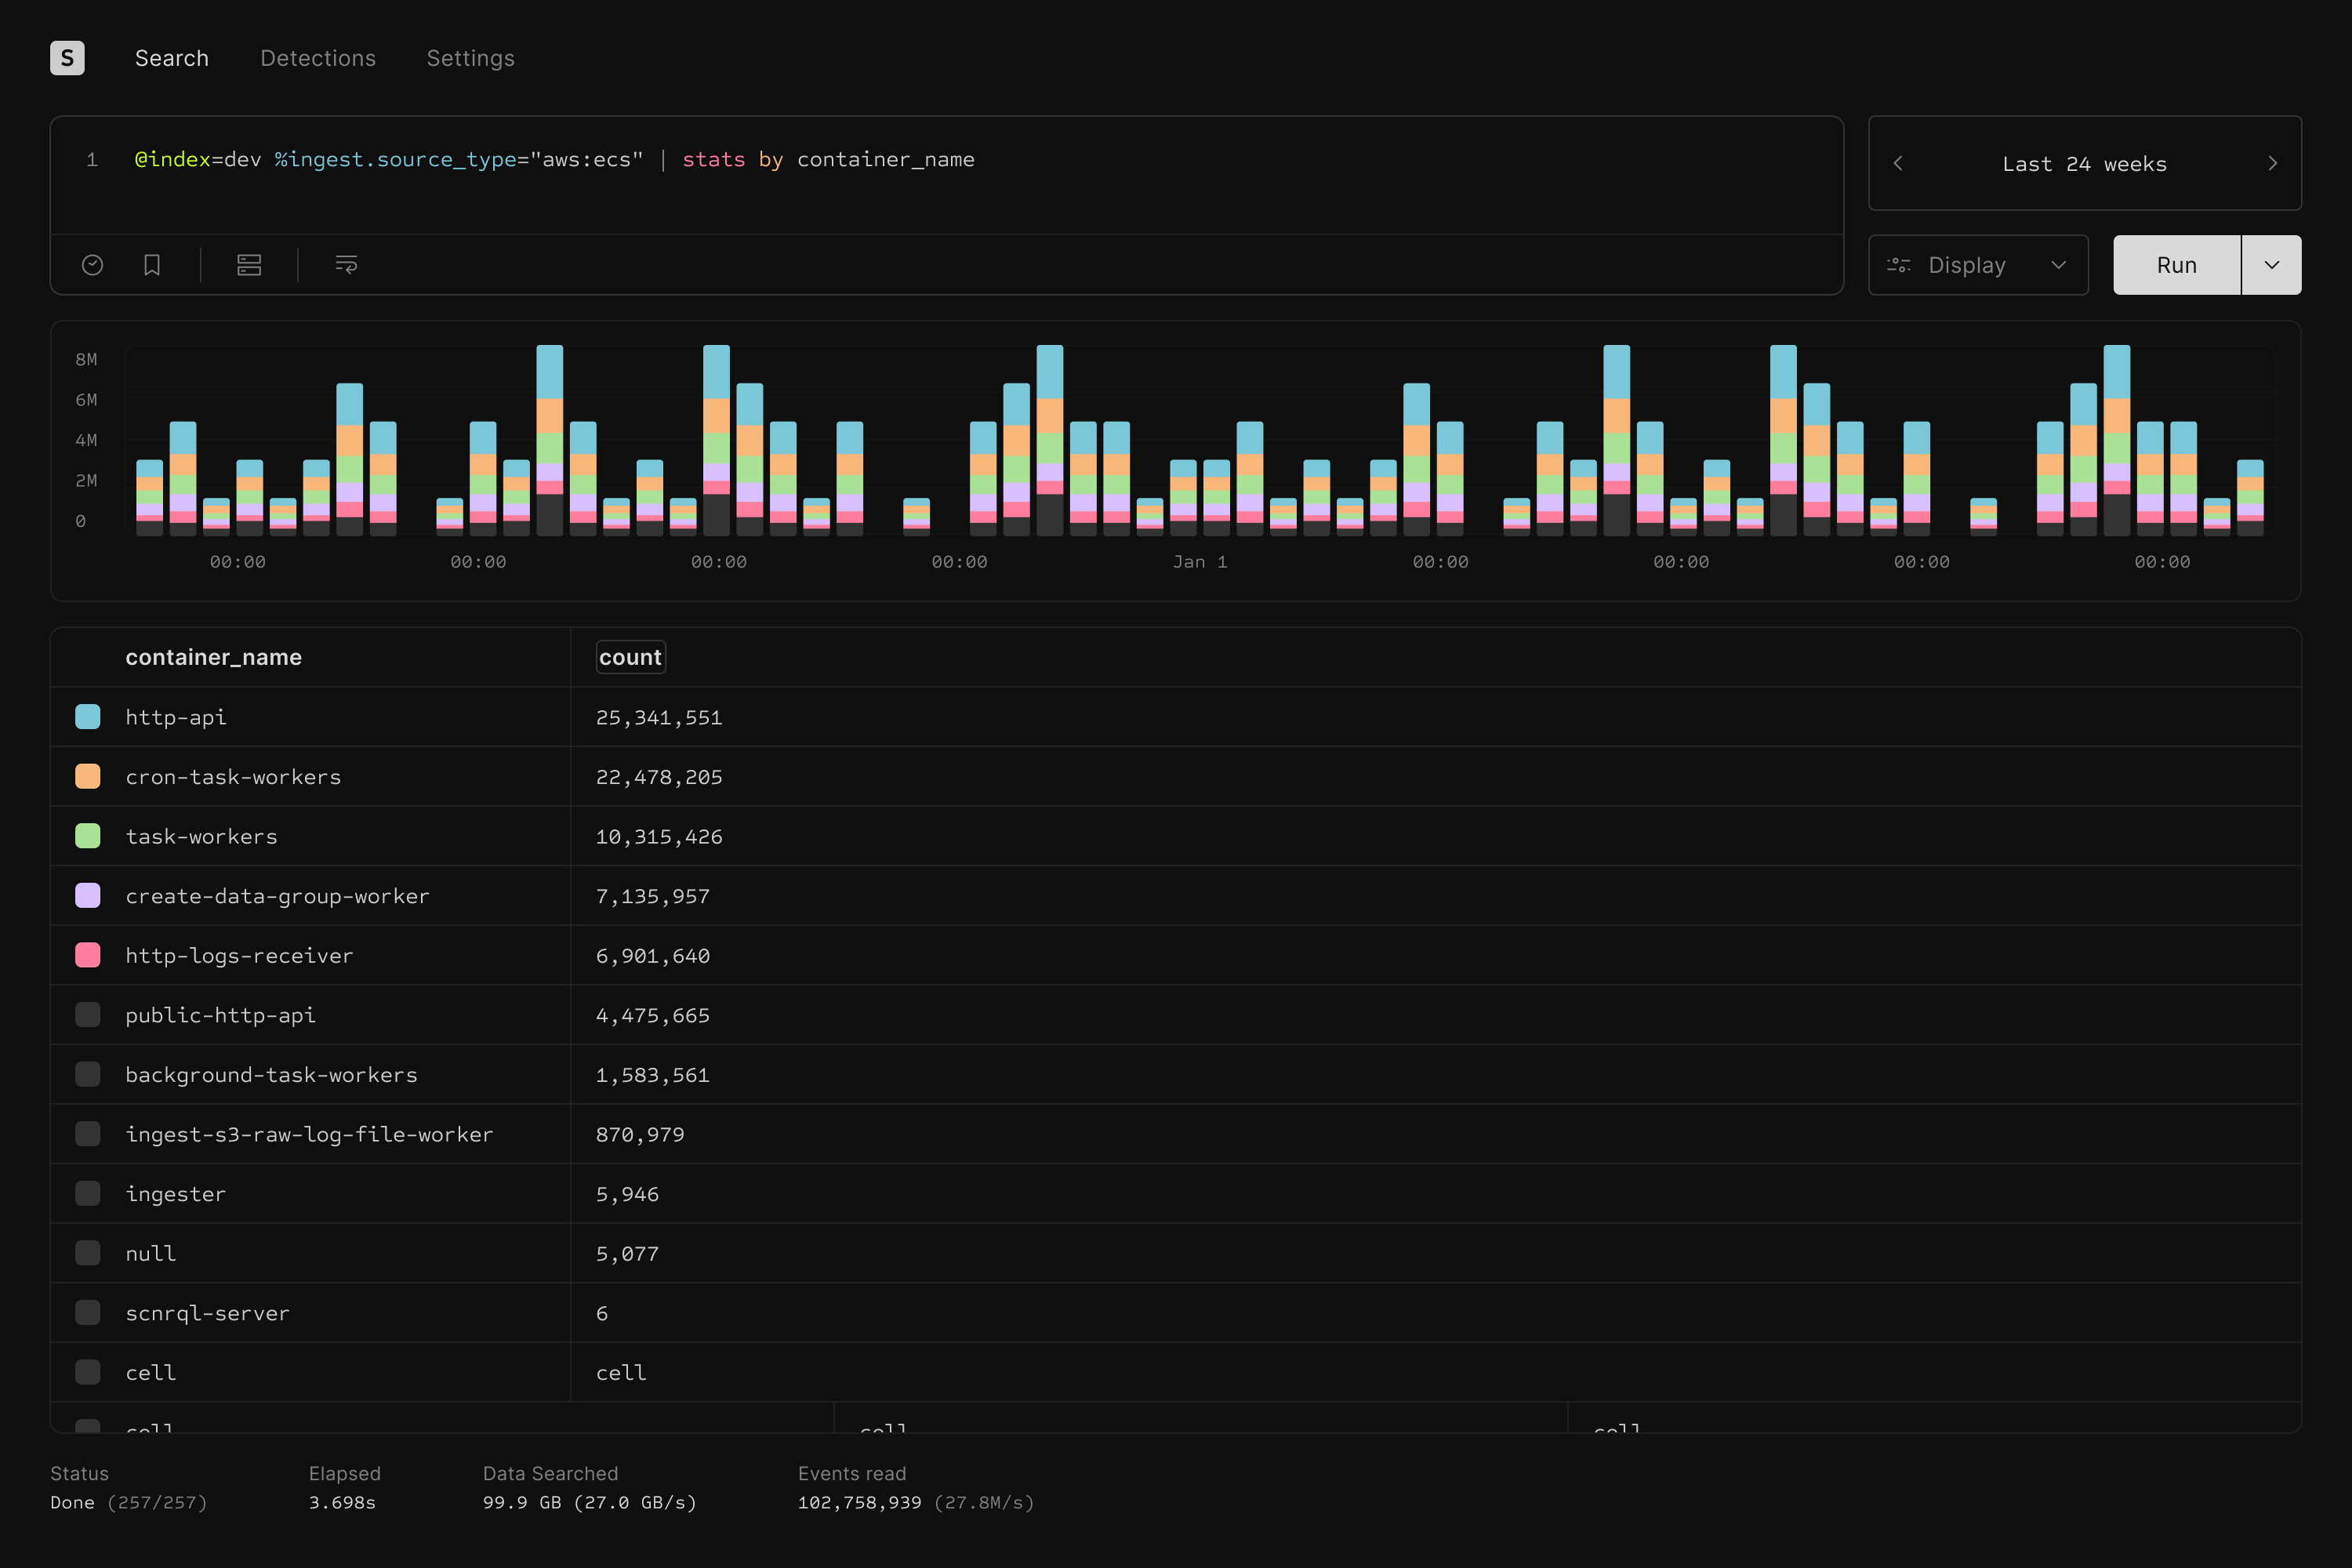This screenshot has width=2352, height=1568.
Task: Click into the query editor field
Action: 946,176
